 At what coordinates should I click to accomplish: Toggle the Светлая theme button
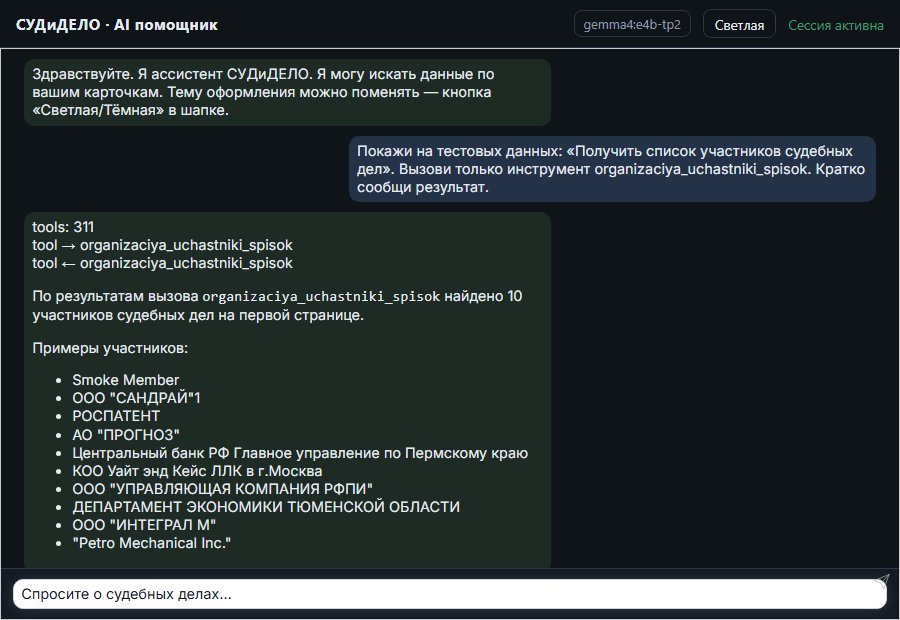pyautogui.click(x=739, y=25)
